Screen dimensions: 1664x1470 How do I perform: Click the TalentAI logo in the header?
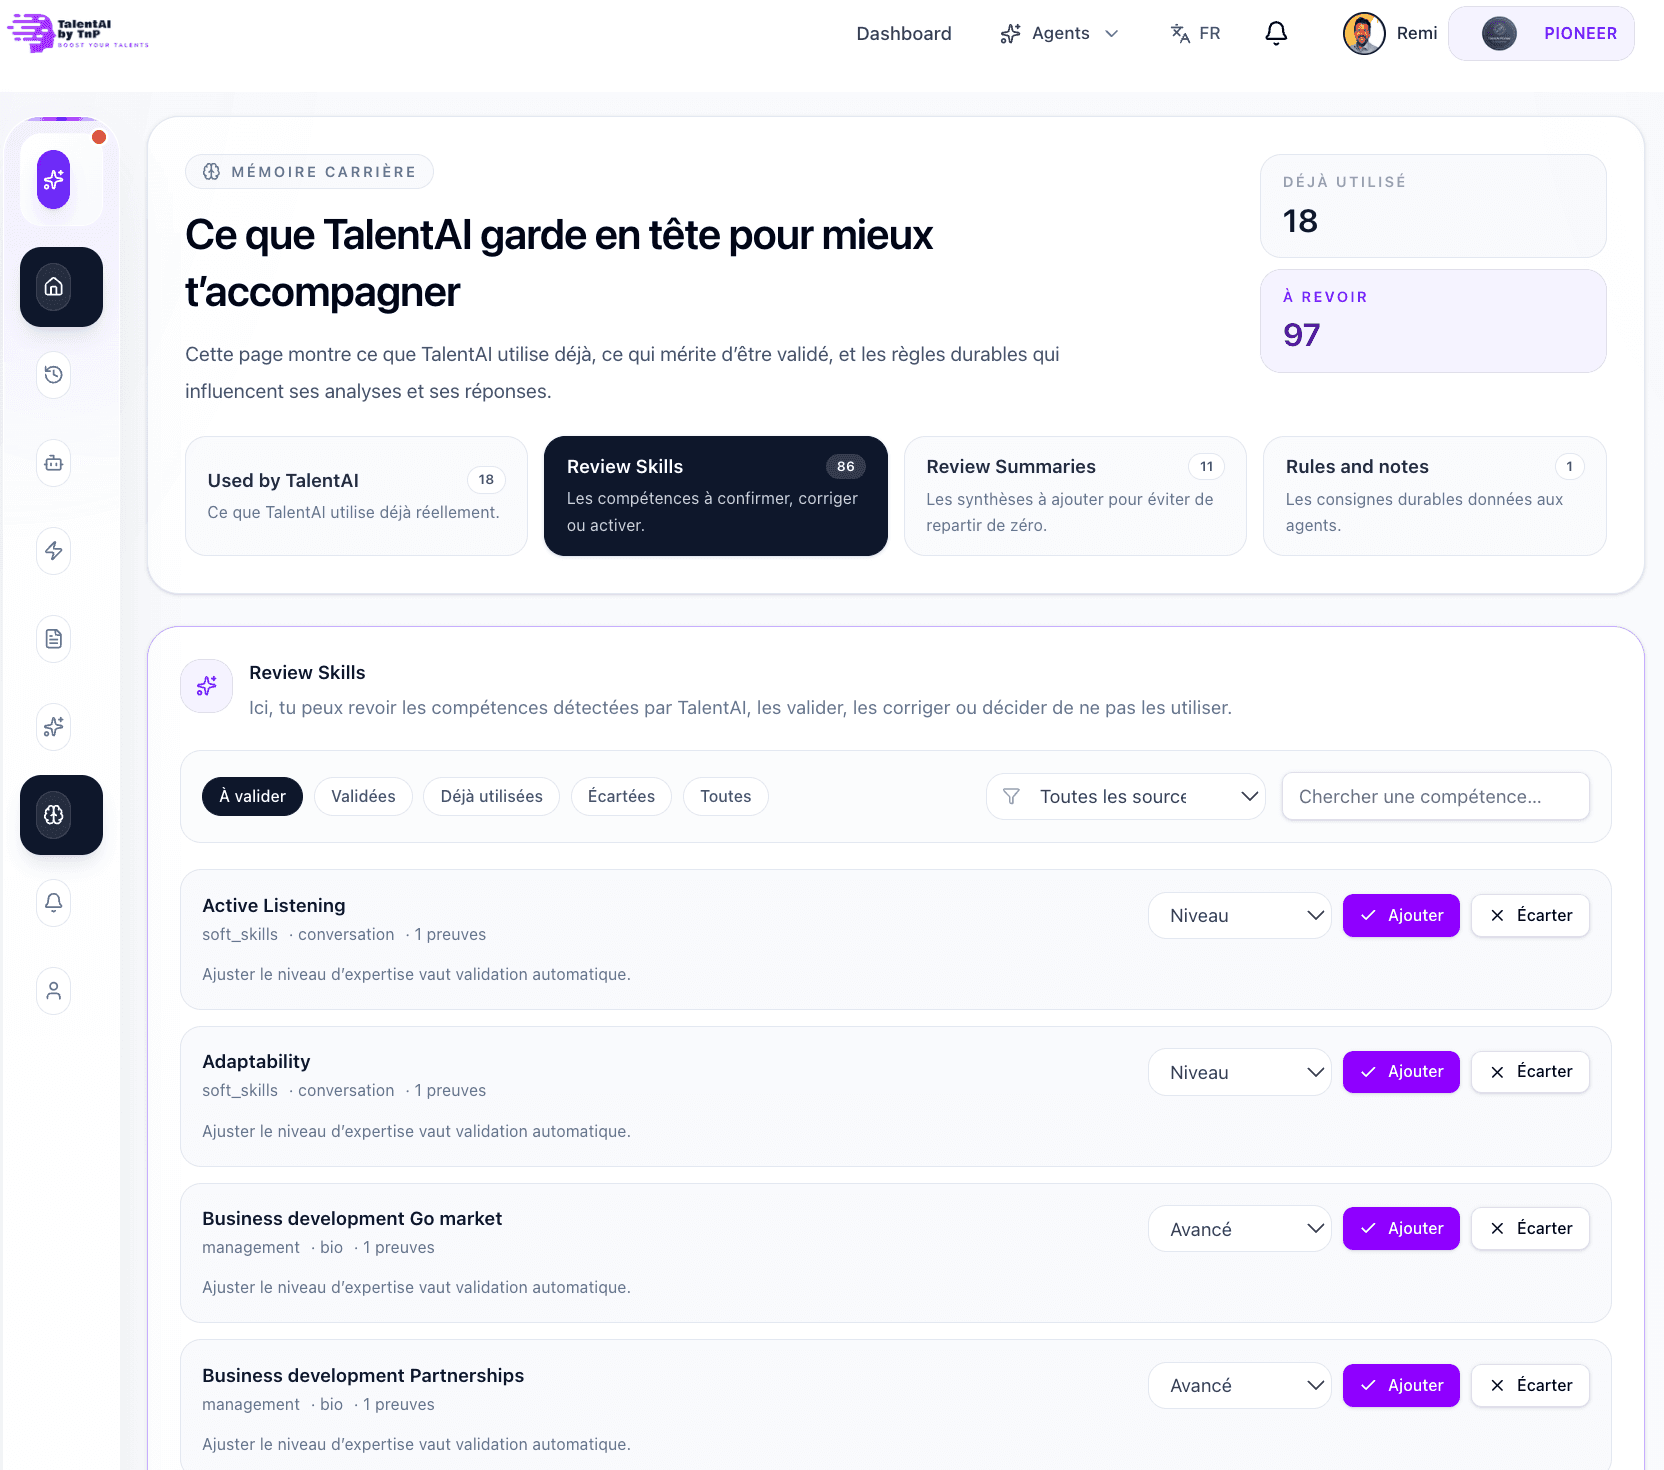coord(78,33)
